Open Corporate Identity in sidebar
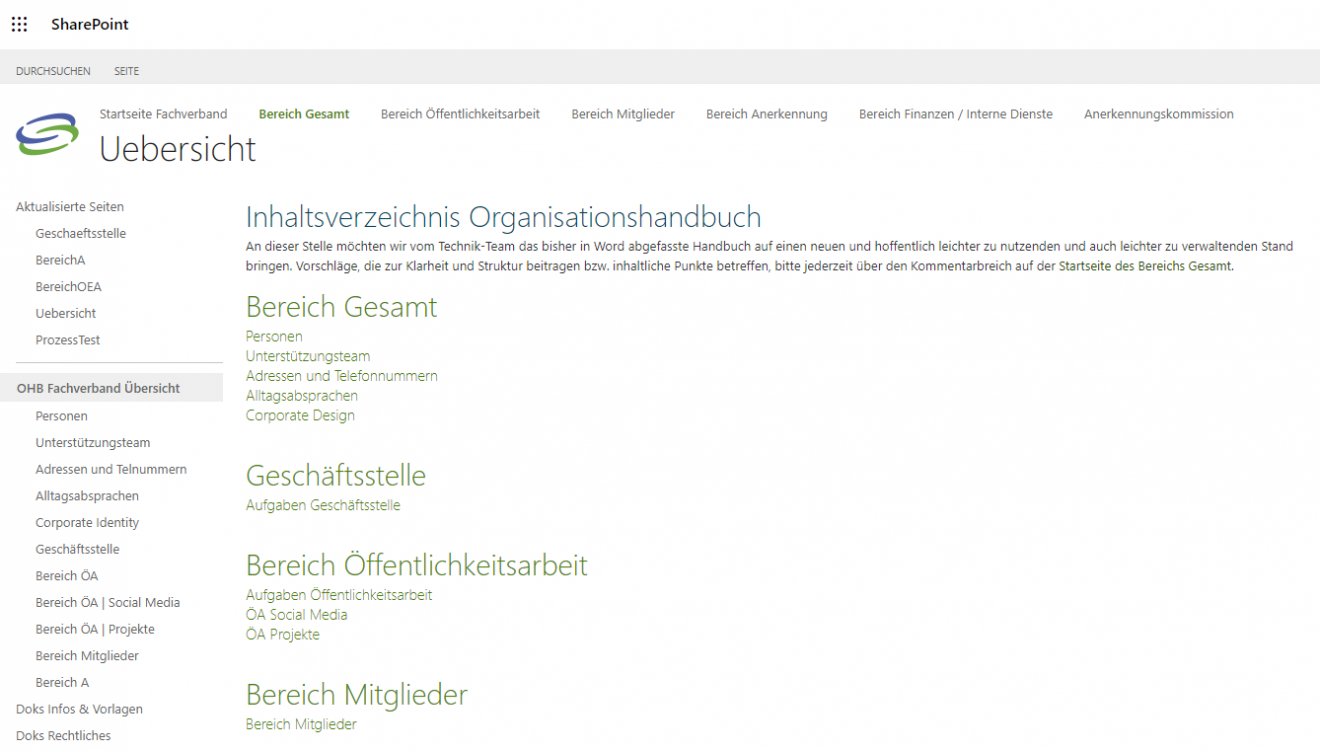The height and width of the screenshot is (751, 1320). (x=87, y=523)
